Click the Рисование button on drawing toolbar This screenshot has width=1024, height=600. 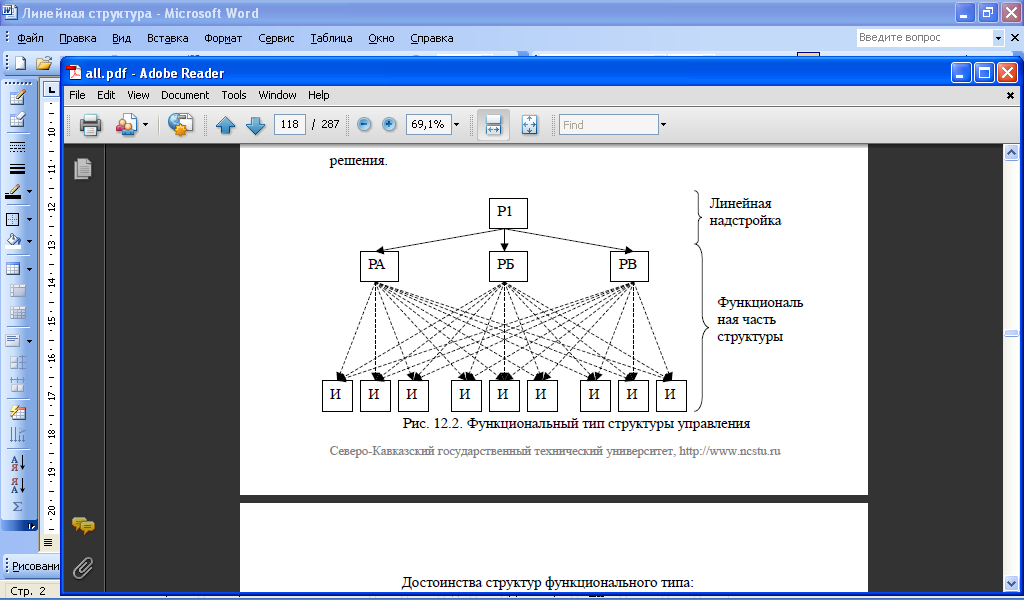[x=35, y=566]
